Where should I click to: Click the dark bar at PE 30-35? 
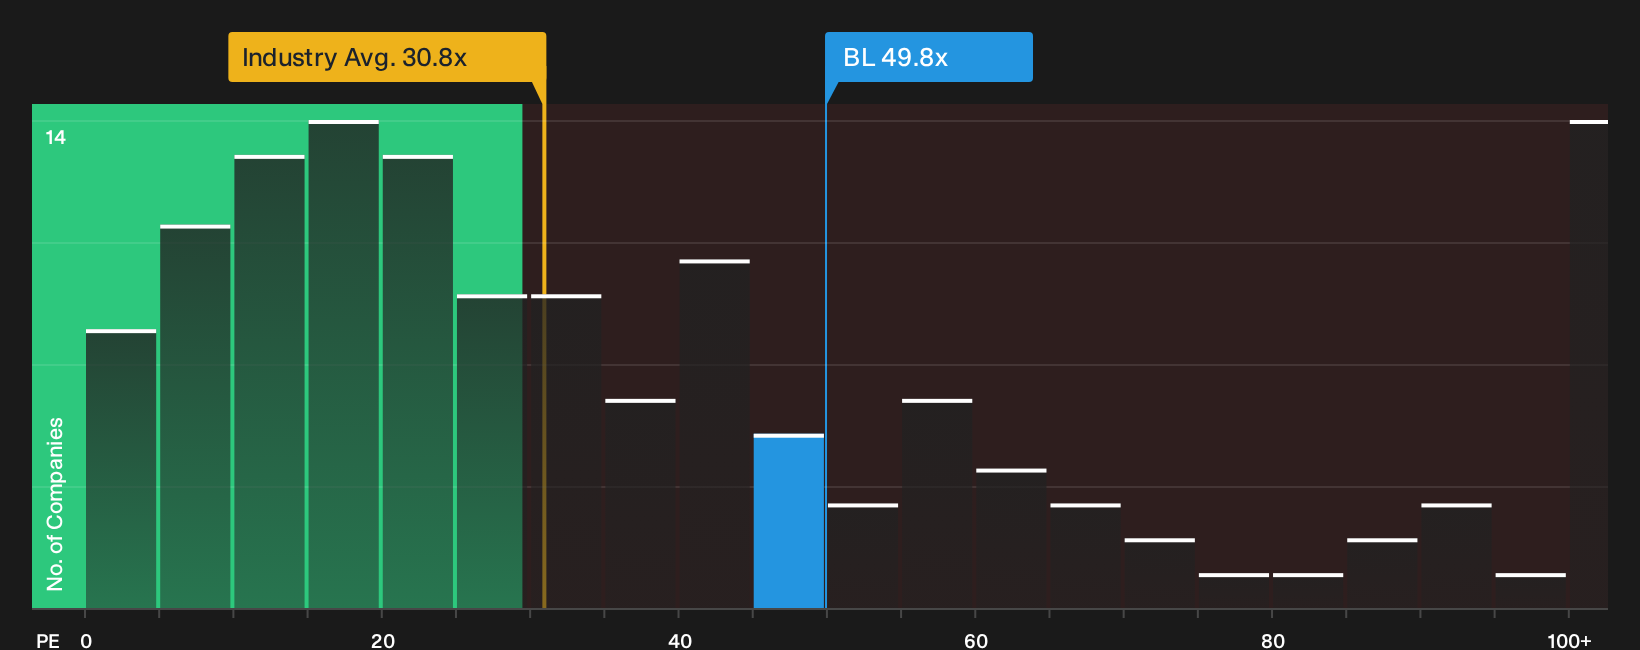coord(566,451)
